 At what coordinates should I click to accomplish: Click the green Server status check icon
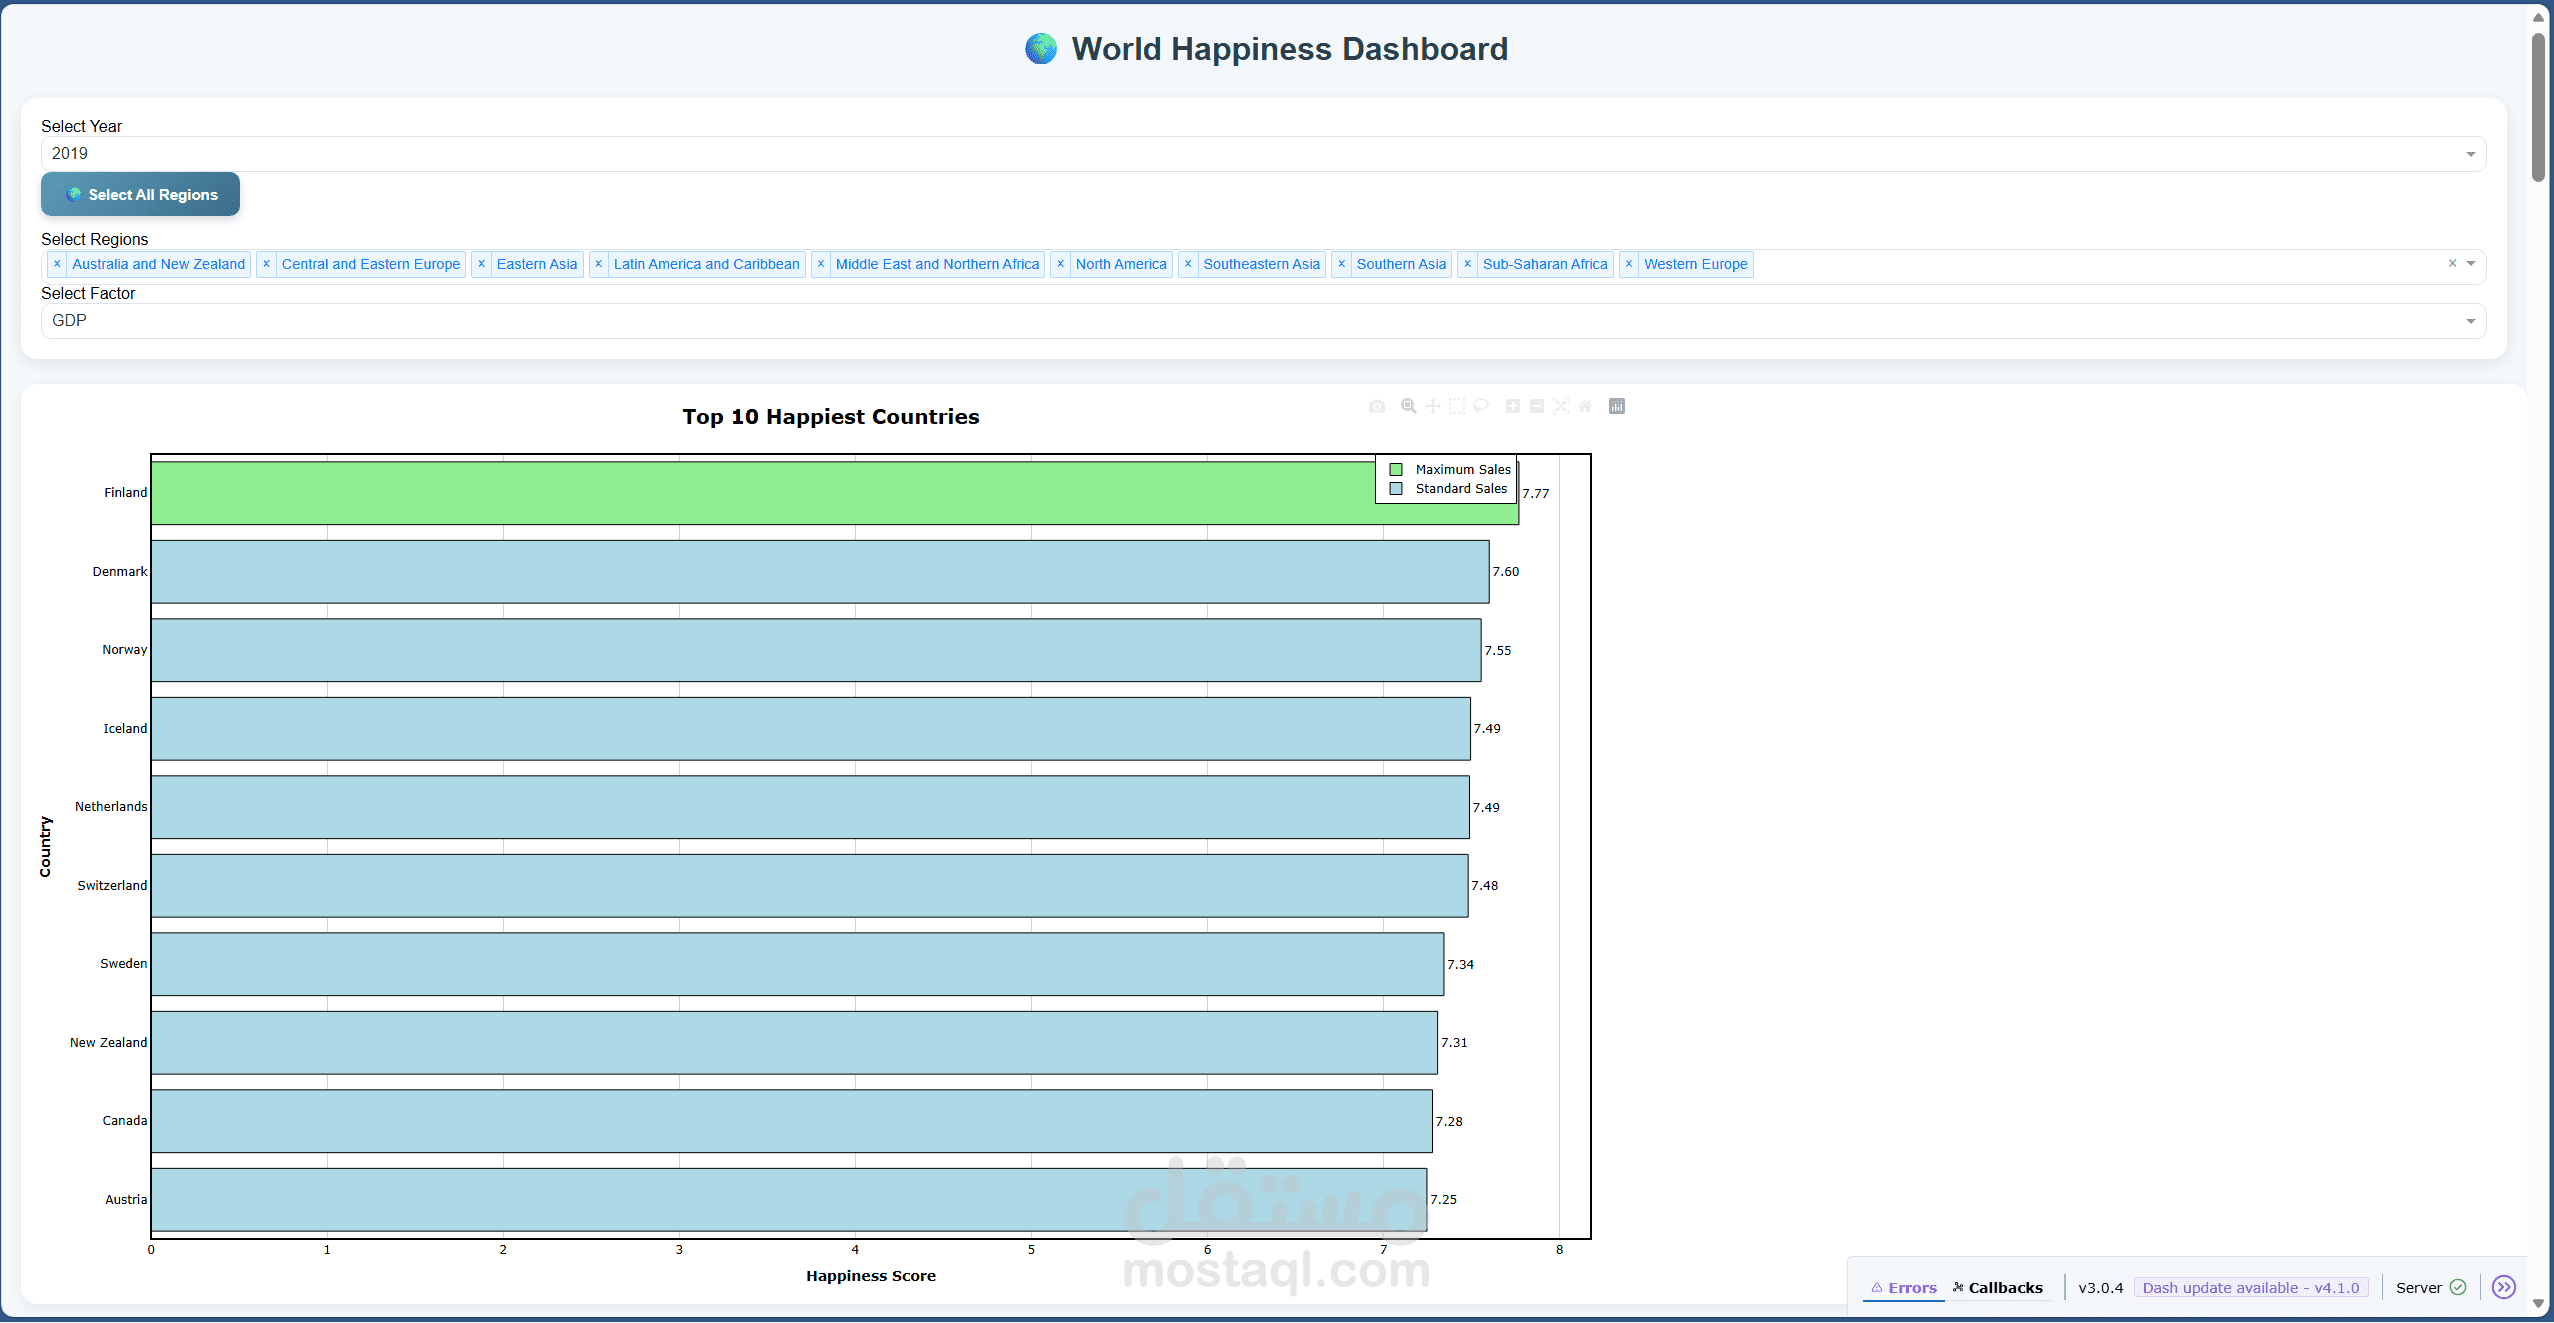[x=2459, y=1288]
